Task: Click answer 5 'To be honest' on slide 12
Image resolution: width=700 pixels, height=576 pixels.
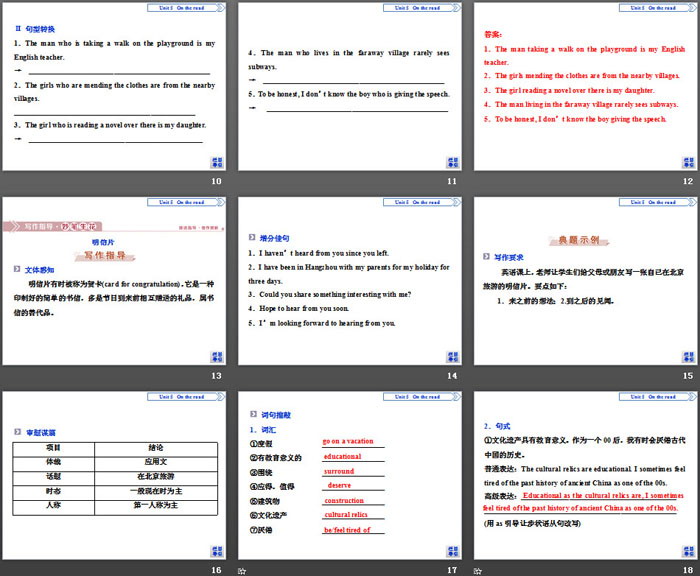Action: coord(575,119)
